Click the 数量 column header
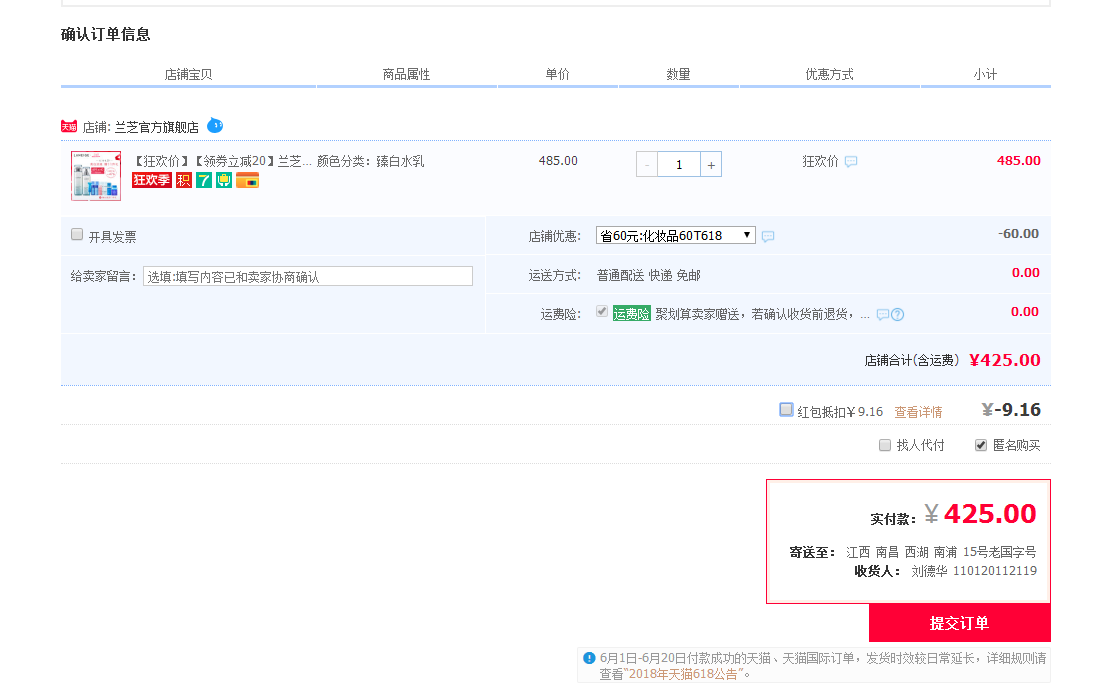The height and width of the screenshot is (694, 1120). pos(678,74)
